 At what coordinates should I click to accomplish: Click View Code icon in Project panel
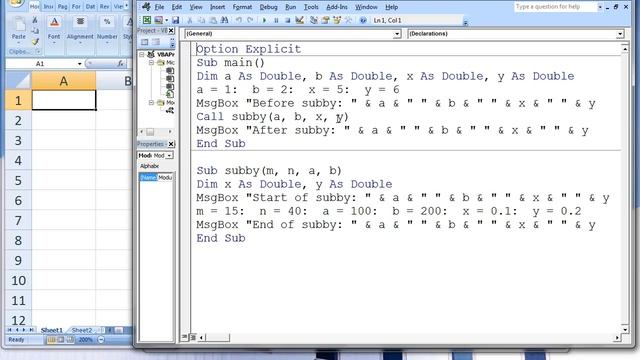point(144,42)
